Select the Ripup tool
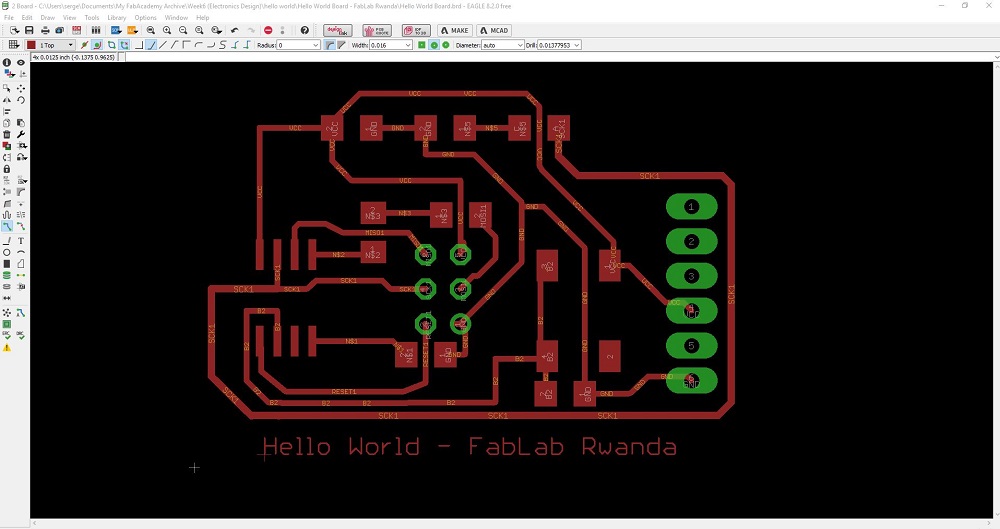The width and height of the screenshot is (1000, 529). pyautogui.click(x=21, y=226)
